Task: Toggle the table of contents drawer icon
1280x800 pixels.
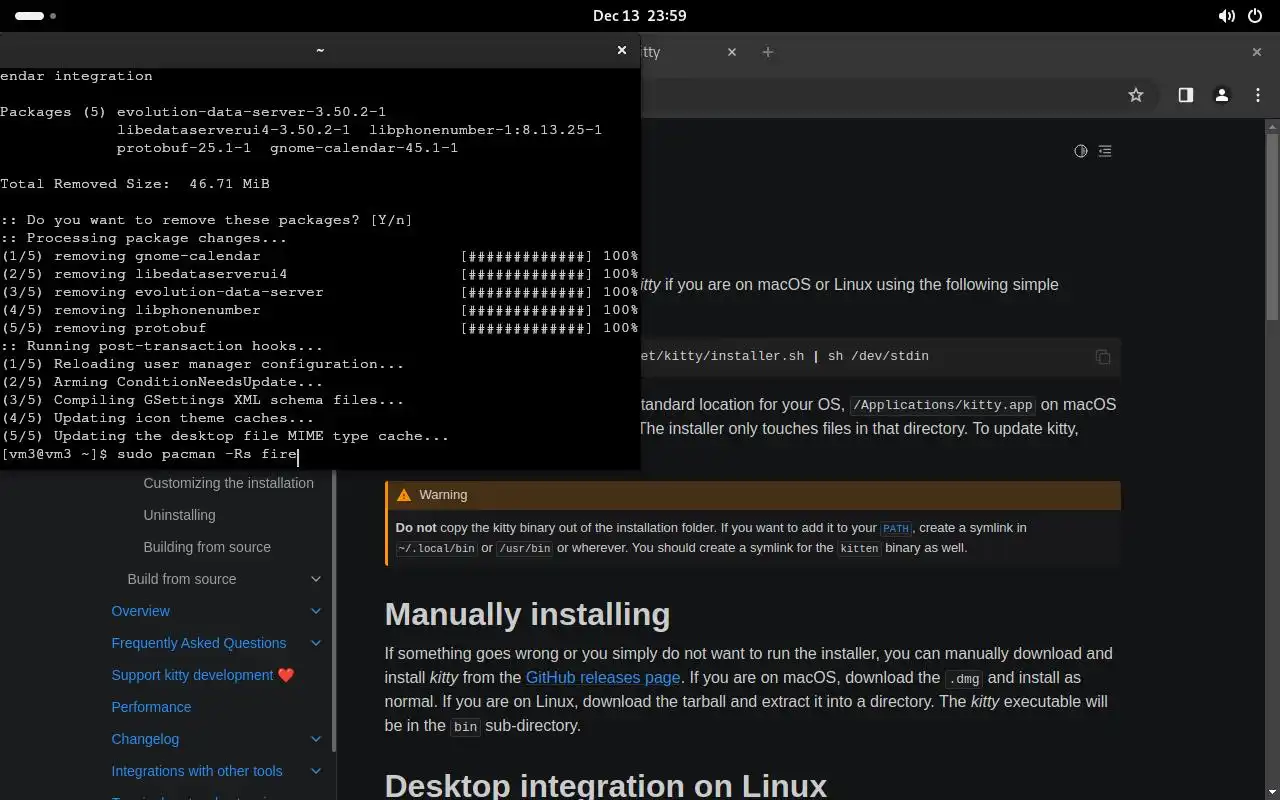Action: [1105, 151]
